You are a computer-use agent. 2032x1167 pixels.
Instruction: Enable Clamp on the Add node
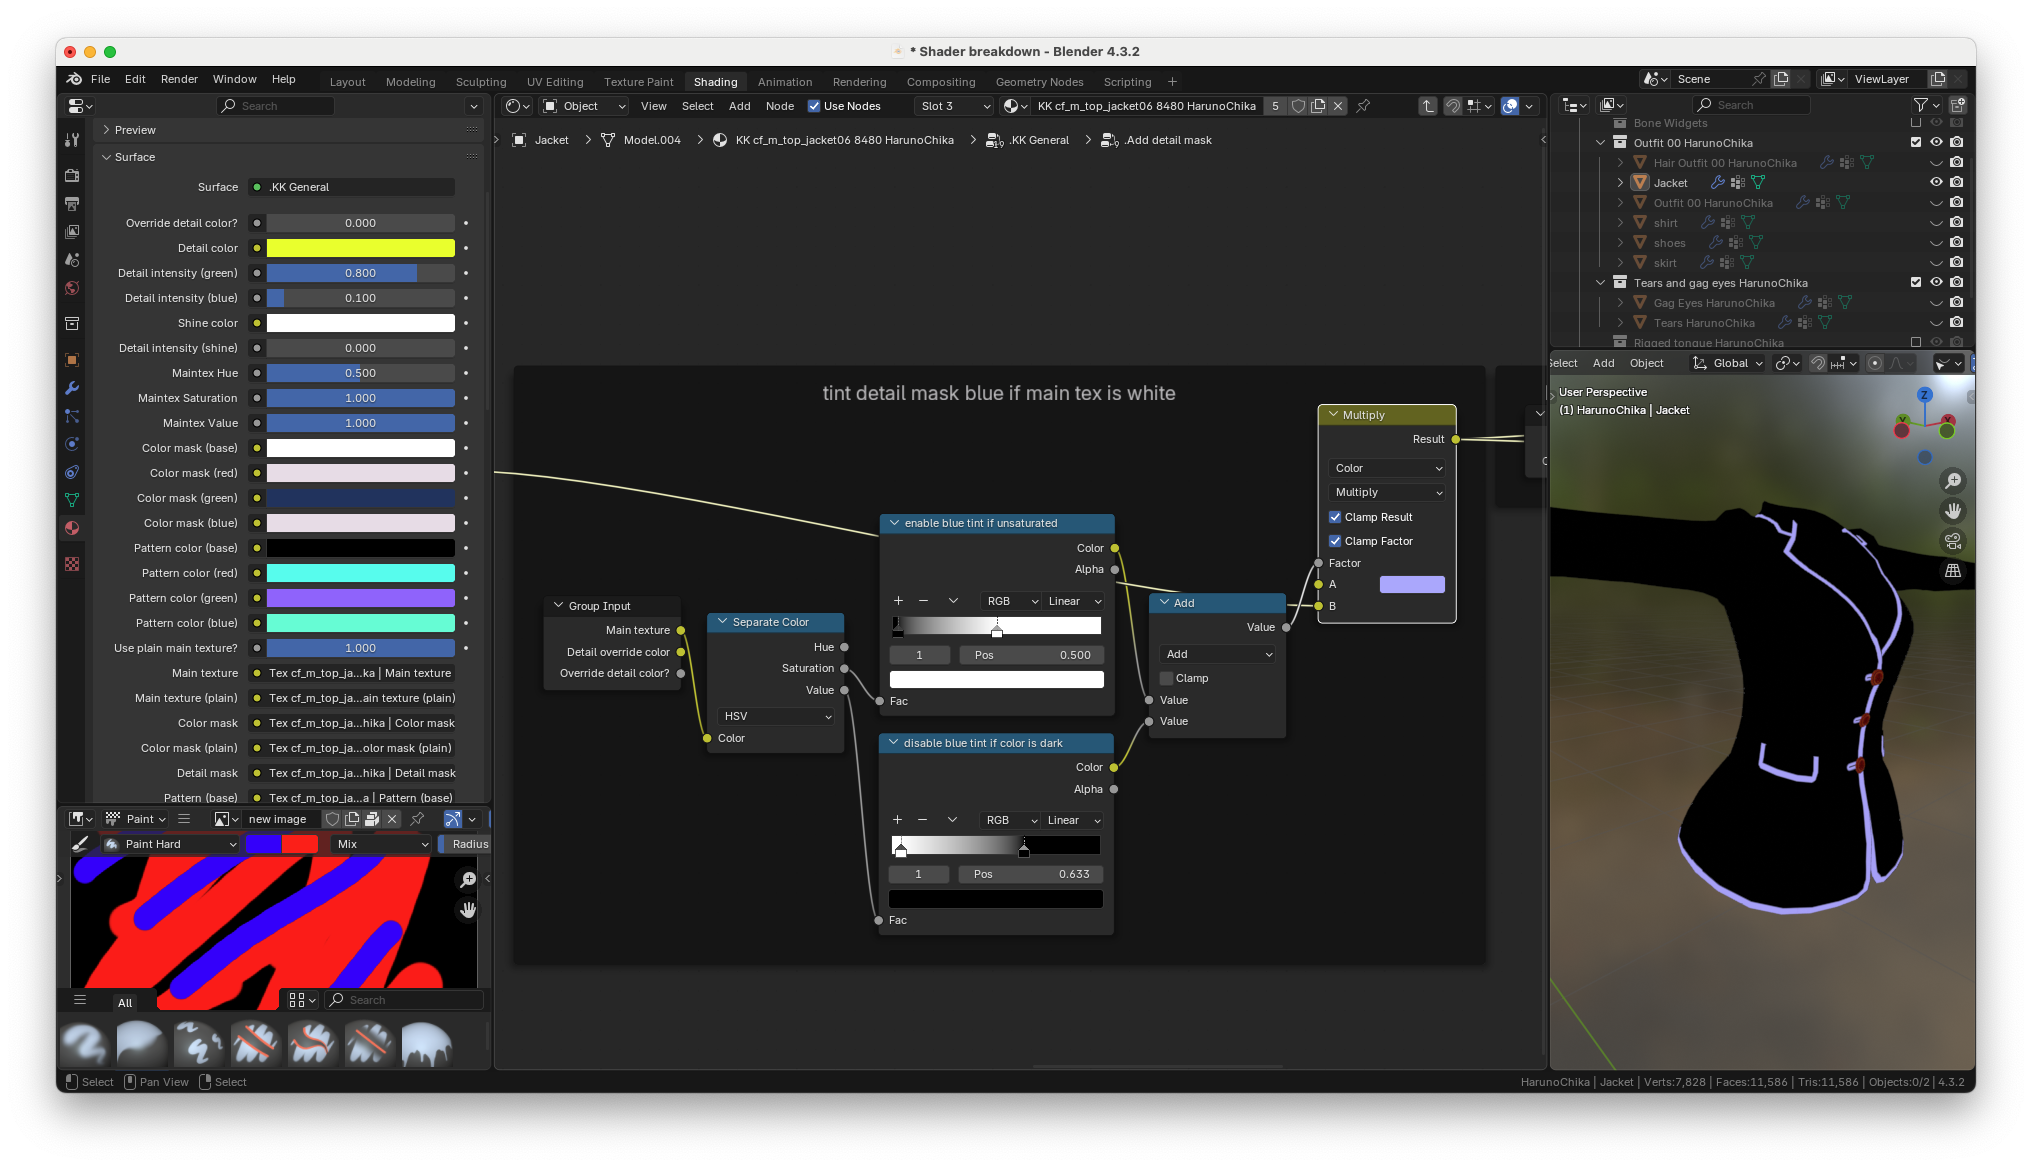1166,678
